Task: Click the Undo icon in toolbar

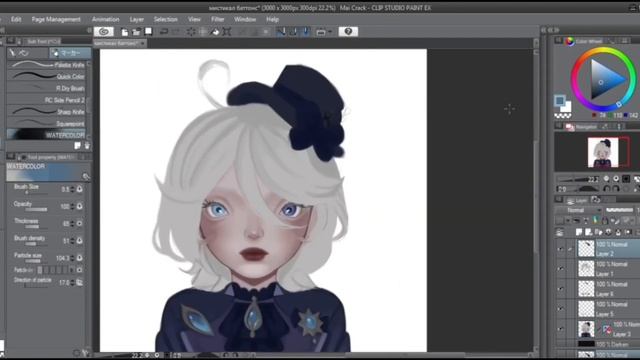Action: (x=164, y=31)
